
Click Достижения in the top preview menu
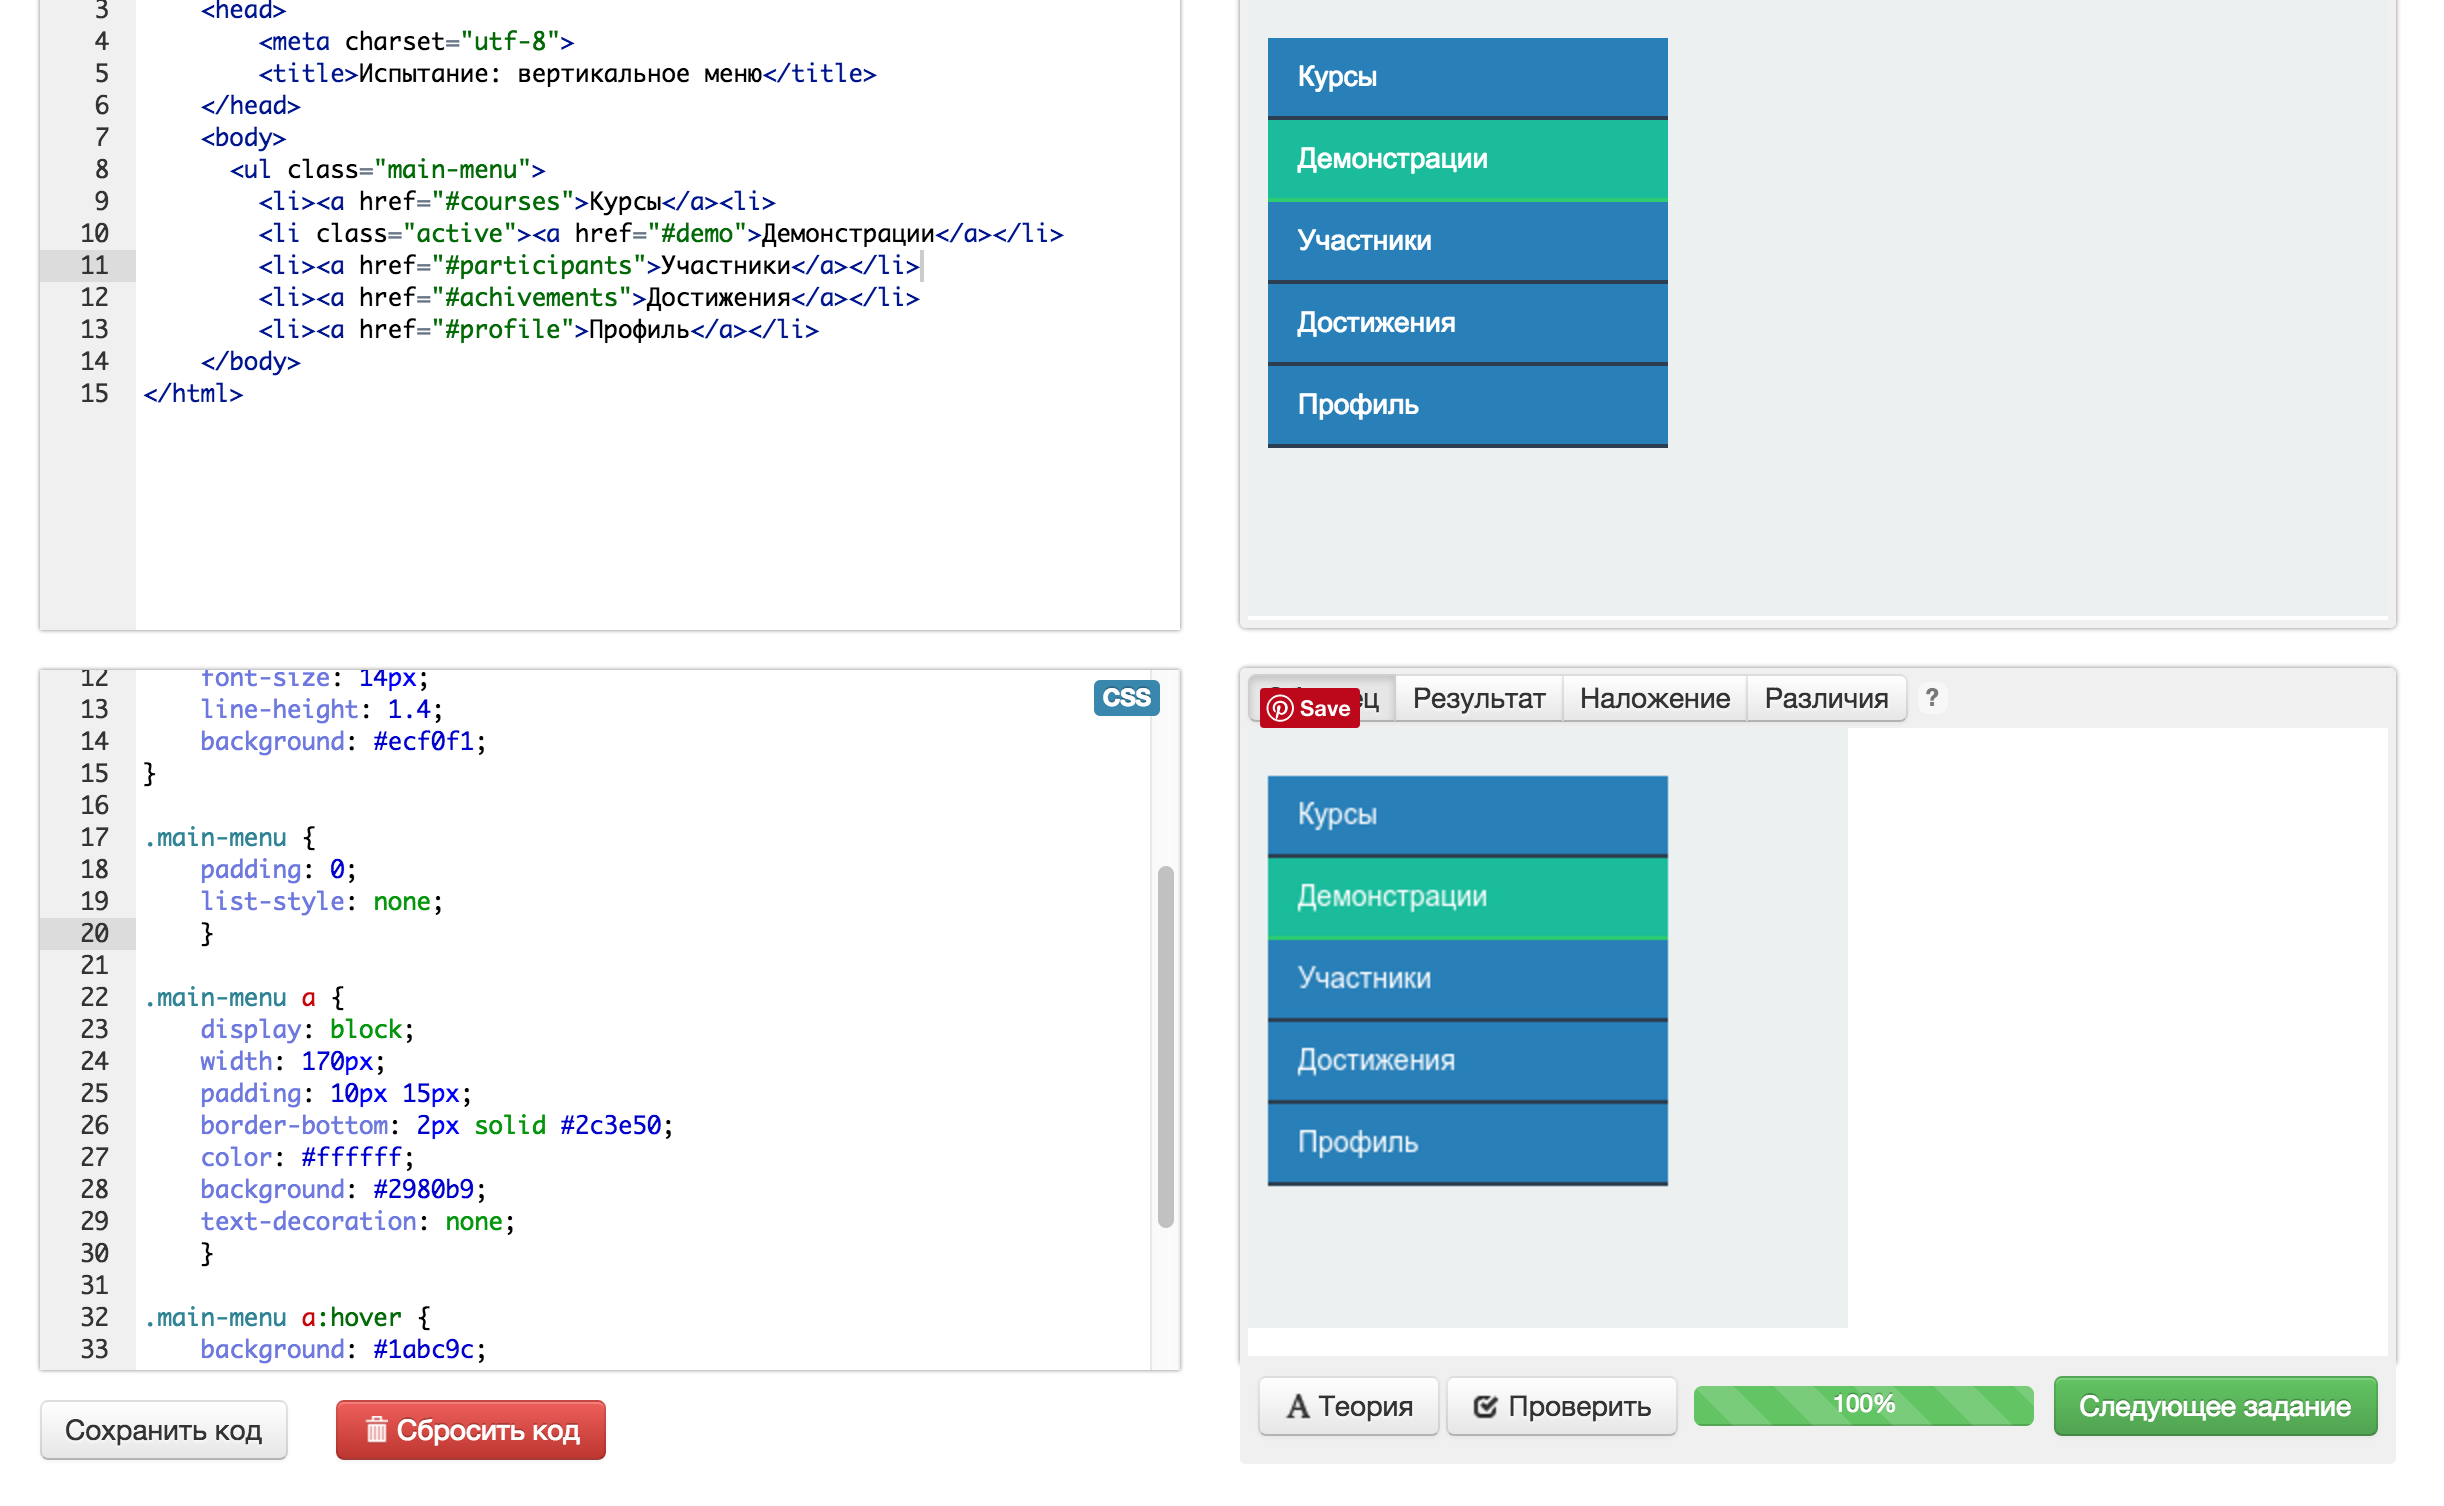tap(1467, 323)
